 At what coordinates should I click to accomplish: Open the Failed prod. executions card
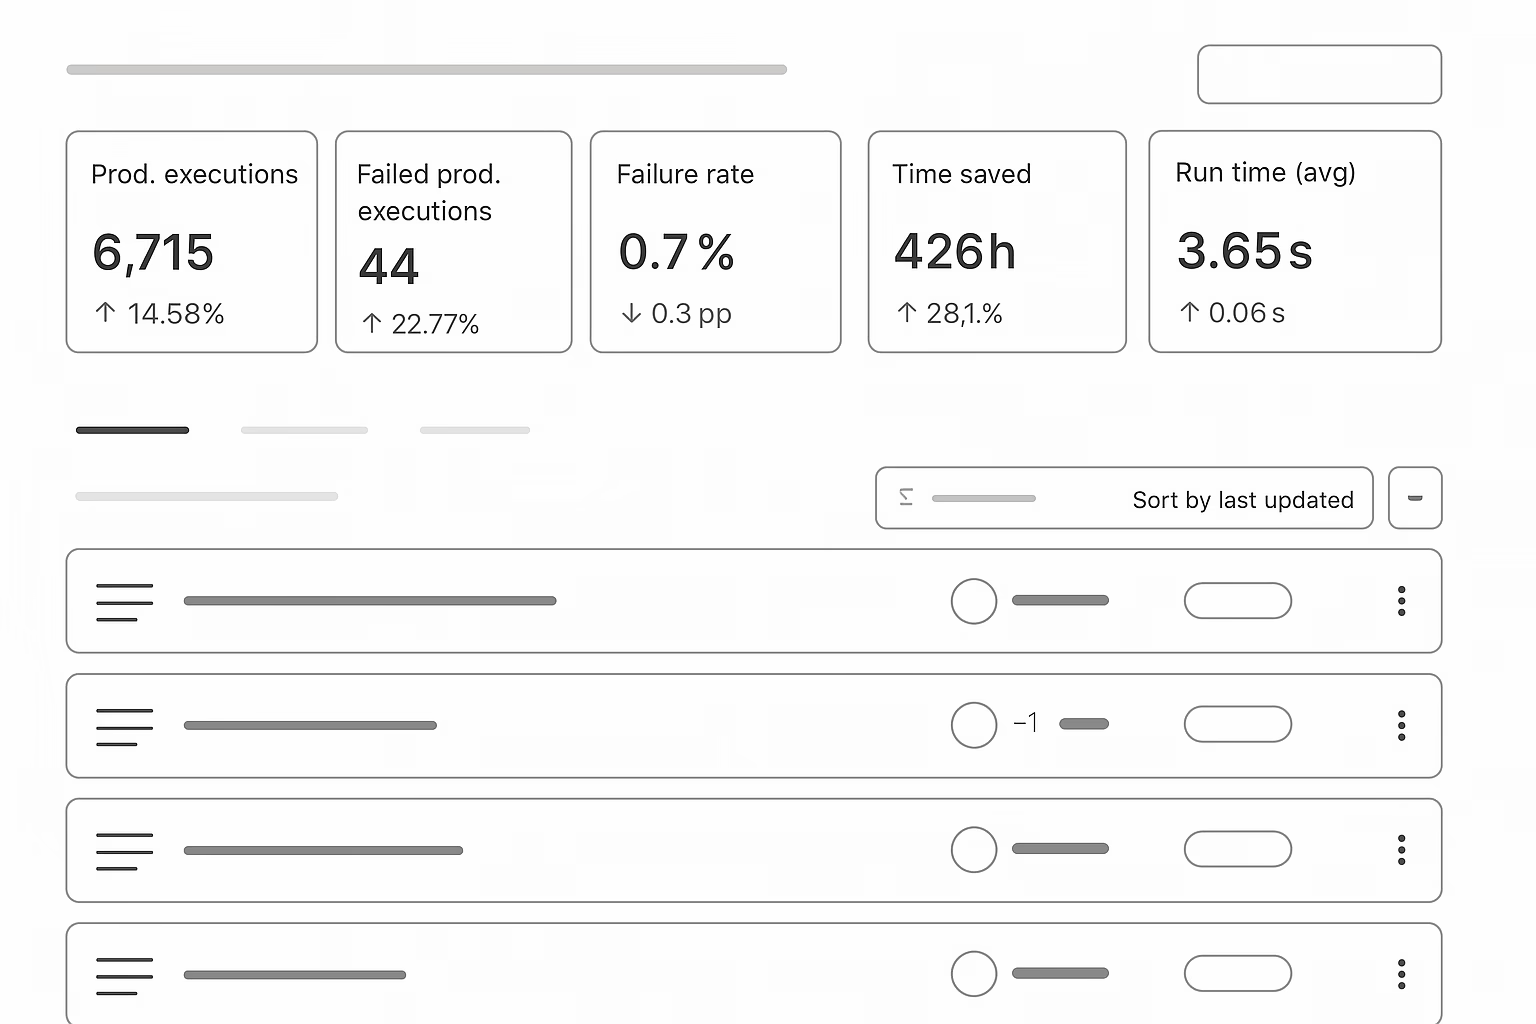click(x=454, y=242)
